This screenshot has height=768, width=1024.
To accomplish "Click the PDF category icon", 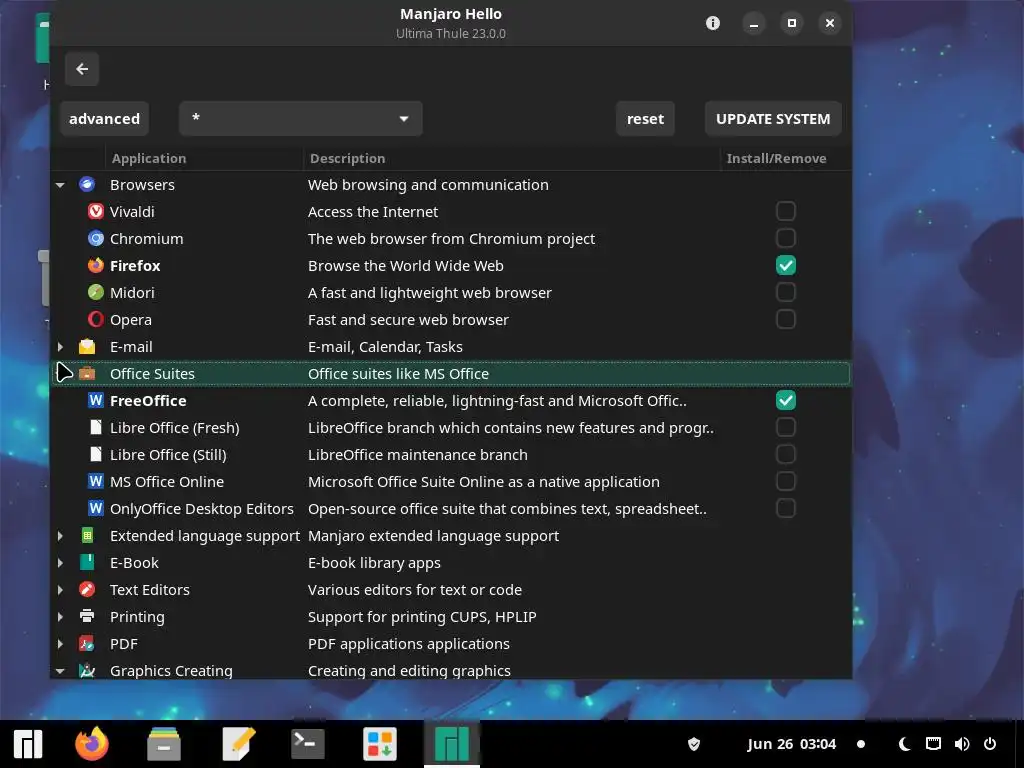I will [x=87, y=644].
